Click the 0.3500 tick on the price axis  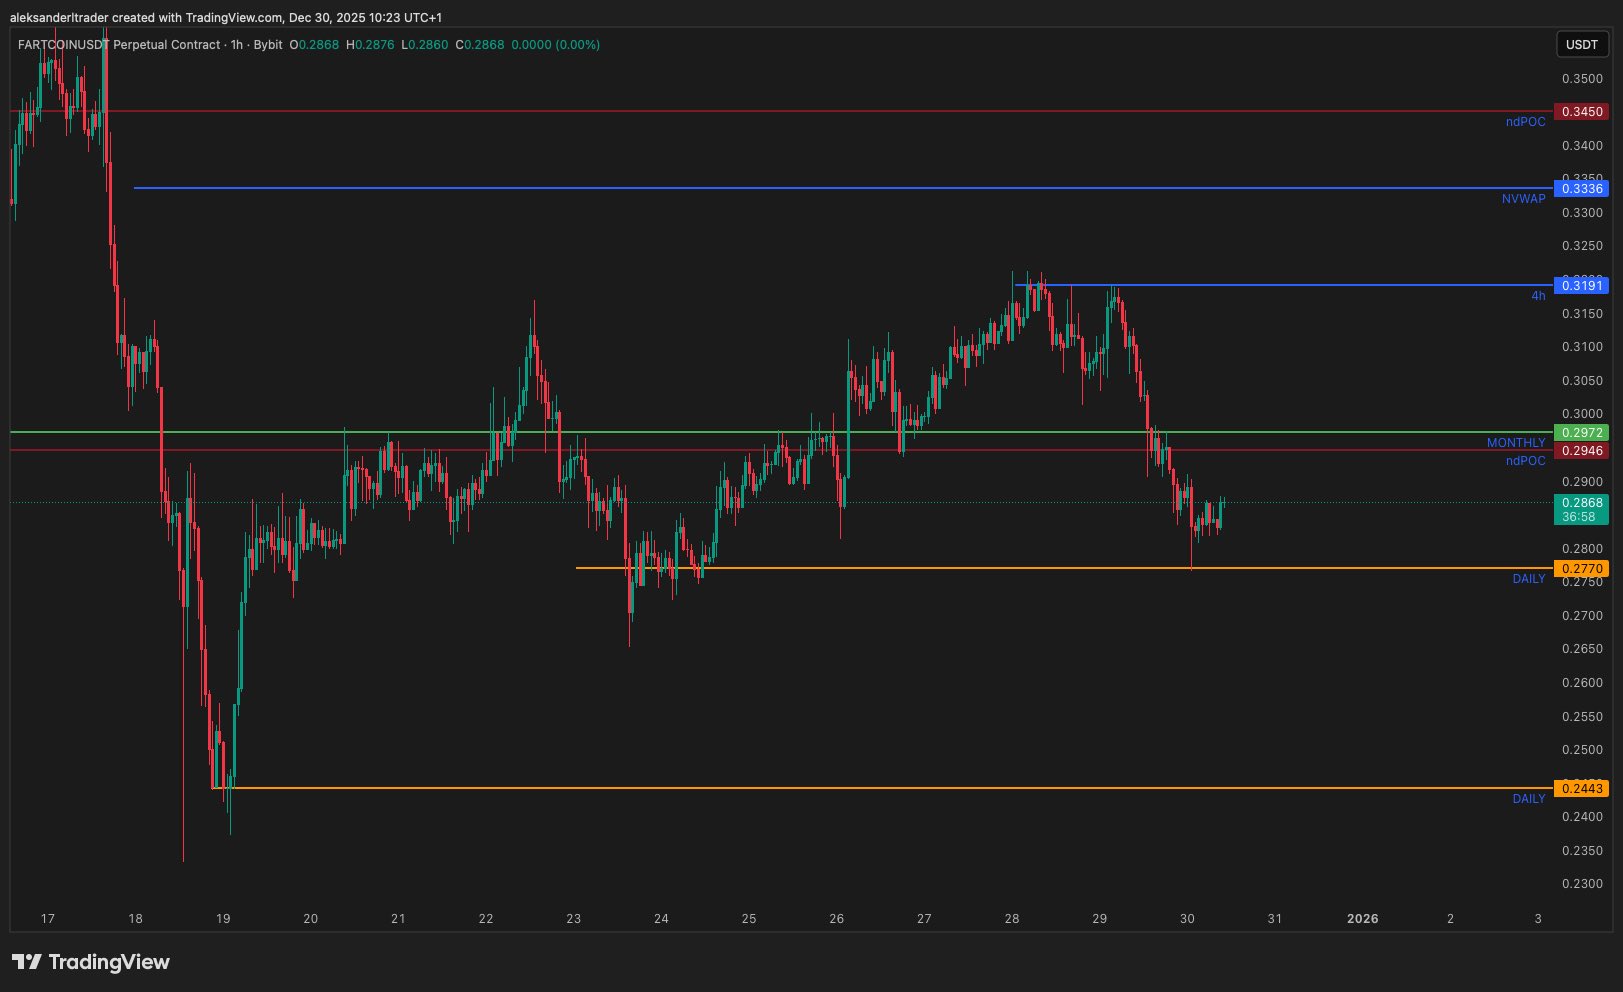click(1582, 79)
